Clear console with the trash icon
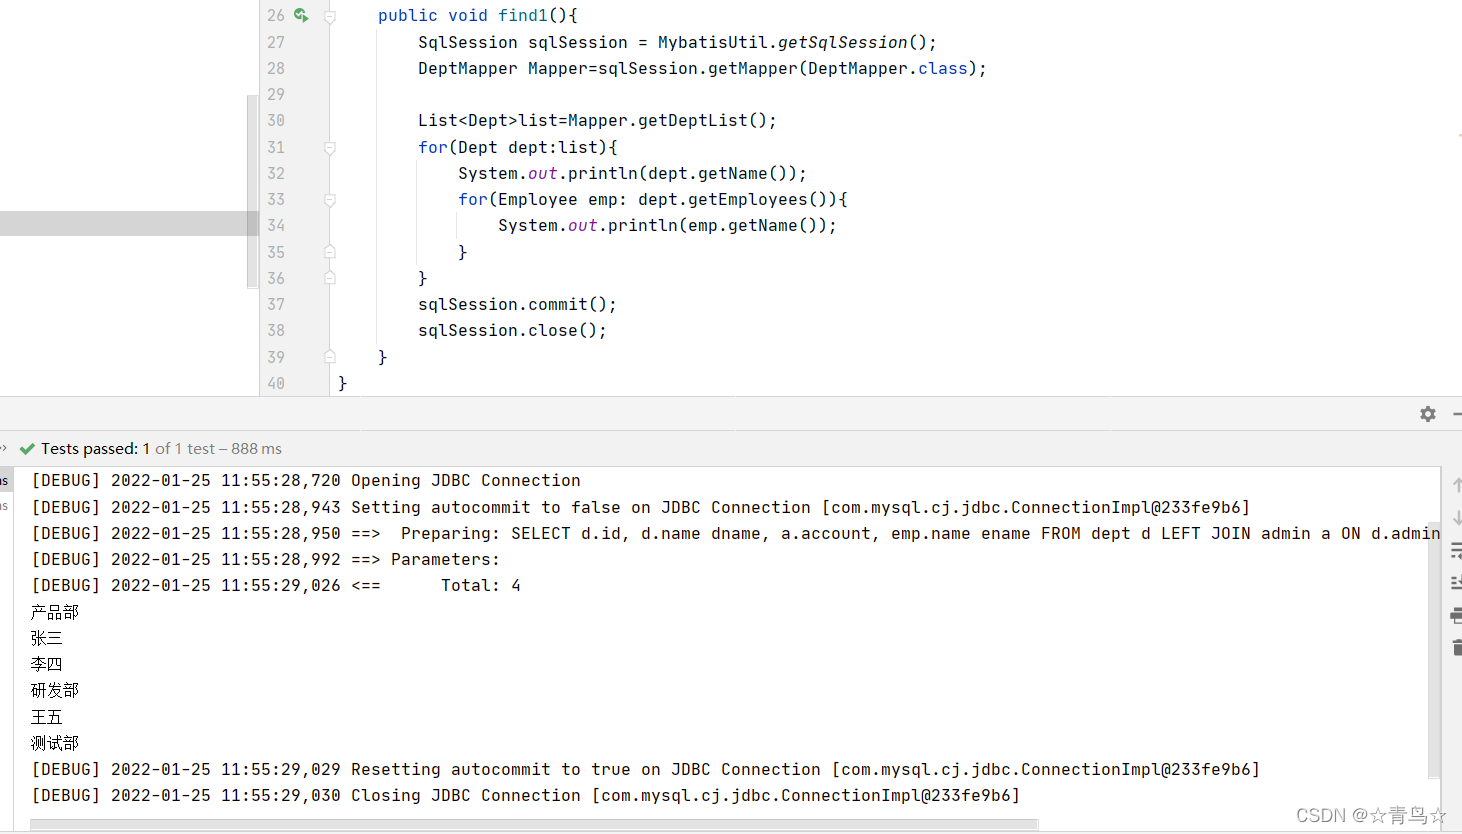 [x=1457, y=647]
